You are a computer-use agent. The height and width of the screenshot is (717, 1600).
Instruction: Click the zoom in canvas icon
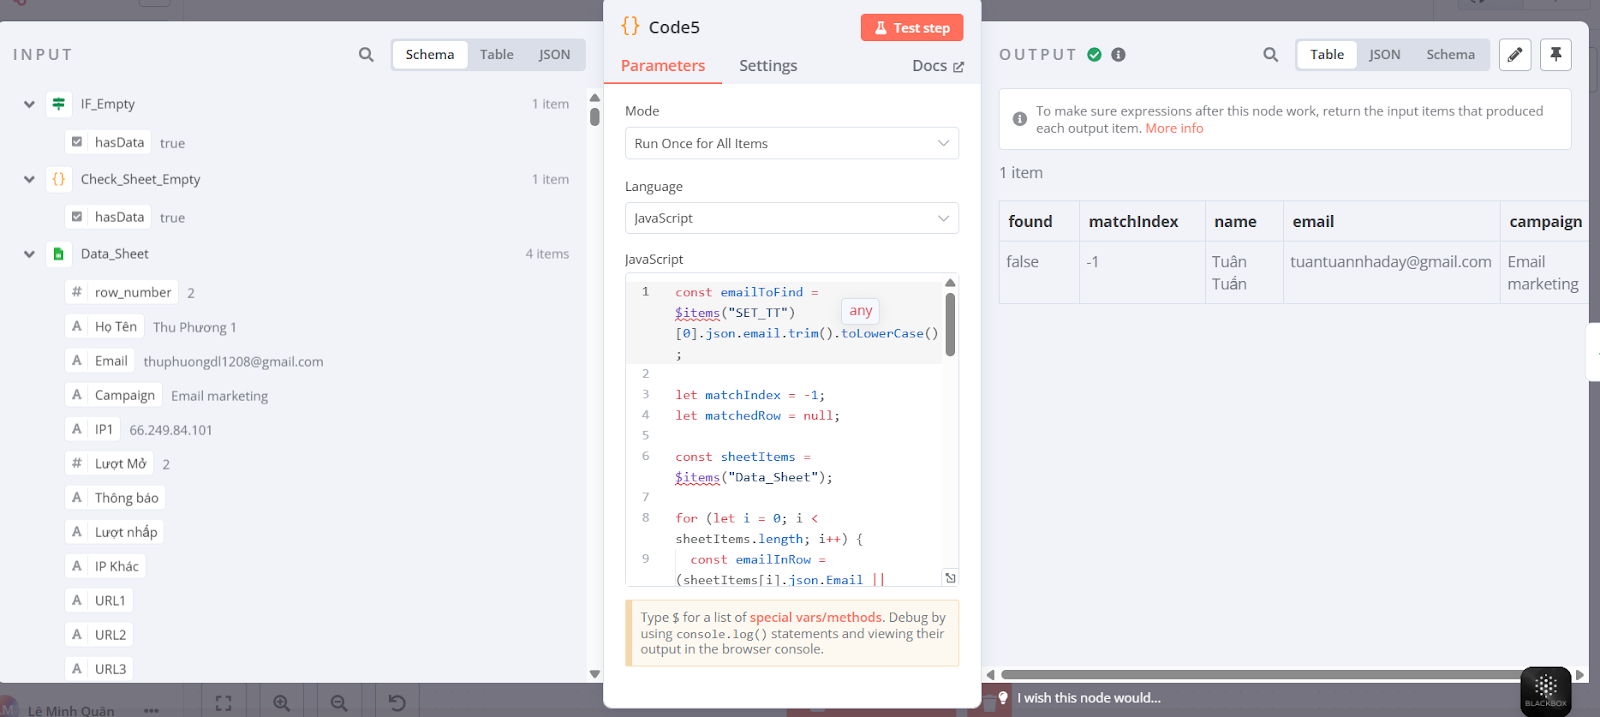282,703
